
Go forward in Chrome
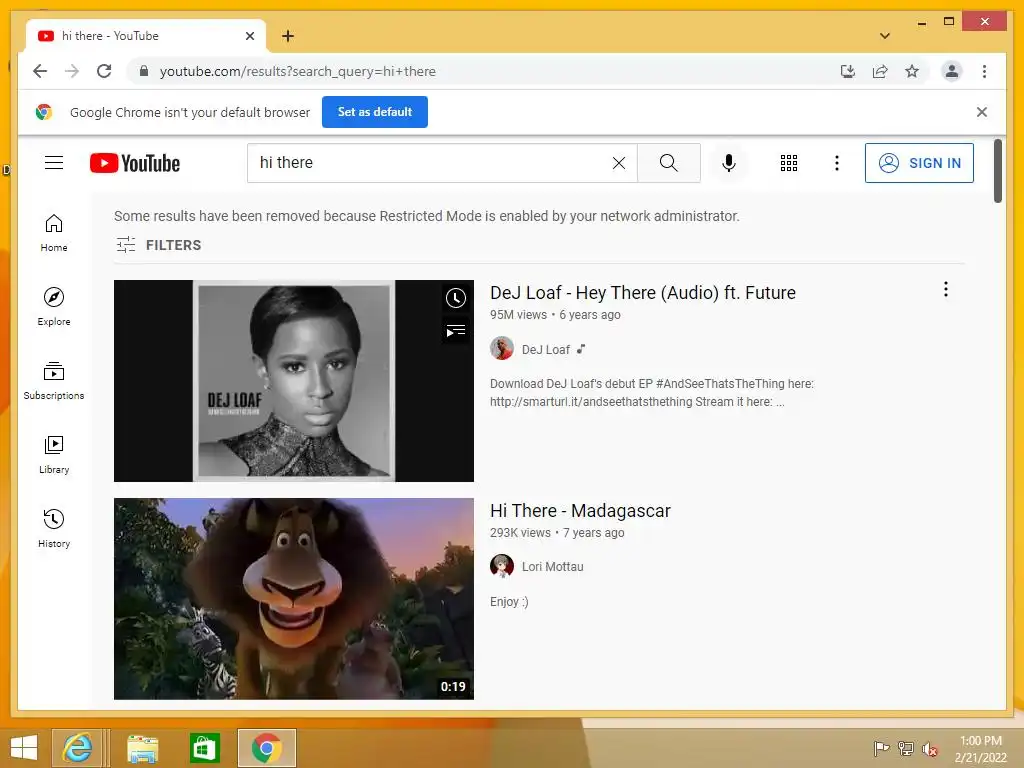(72, 71)
